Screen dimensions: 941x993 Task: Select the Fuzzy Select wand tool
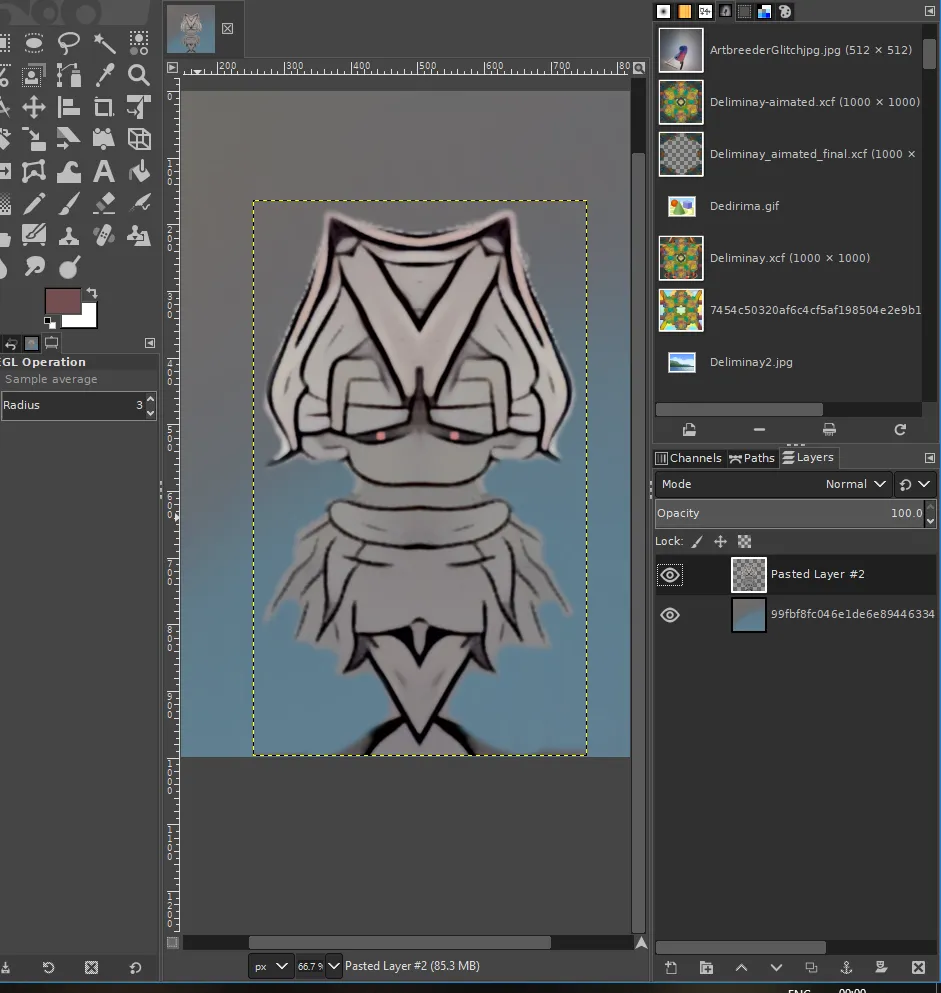(104, 43)
